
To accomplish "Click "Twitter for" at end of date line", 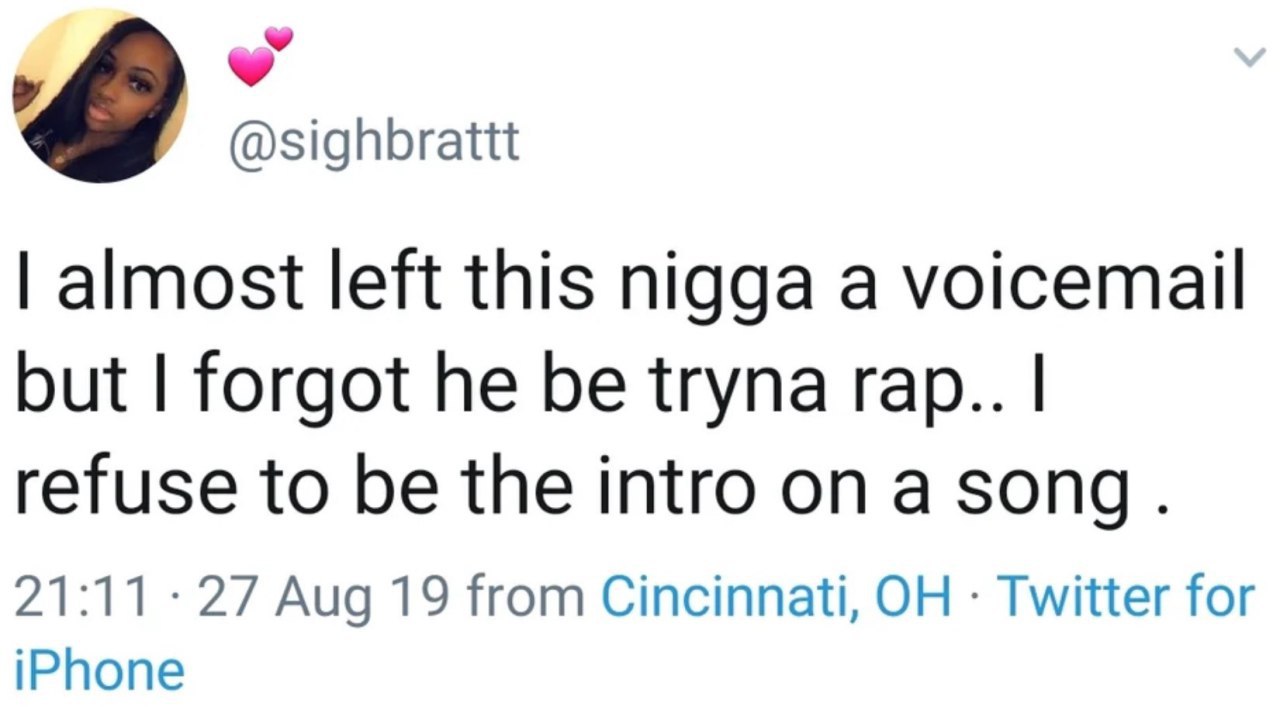I will [x=1127, y=598].
